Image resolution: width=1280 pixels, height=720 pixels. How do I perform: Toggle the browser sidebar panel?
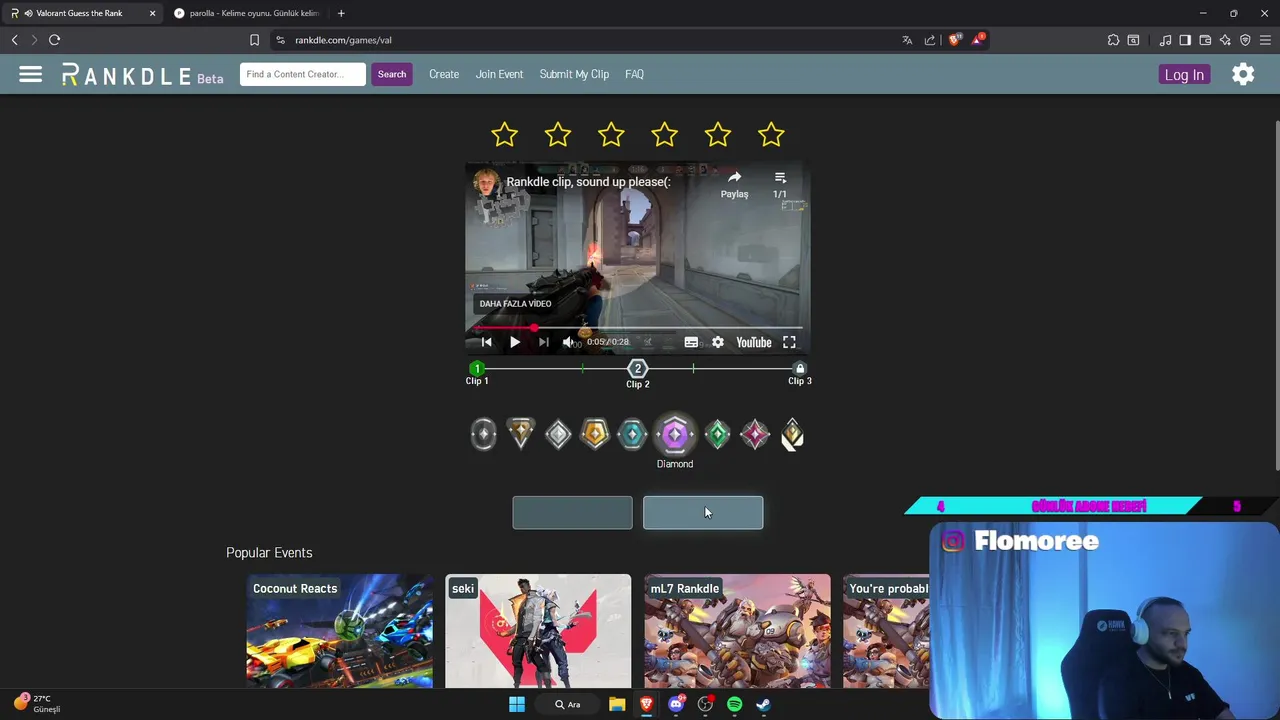[x=1185, y=40]
